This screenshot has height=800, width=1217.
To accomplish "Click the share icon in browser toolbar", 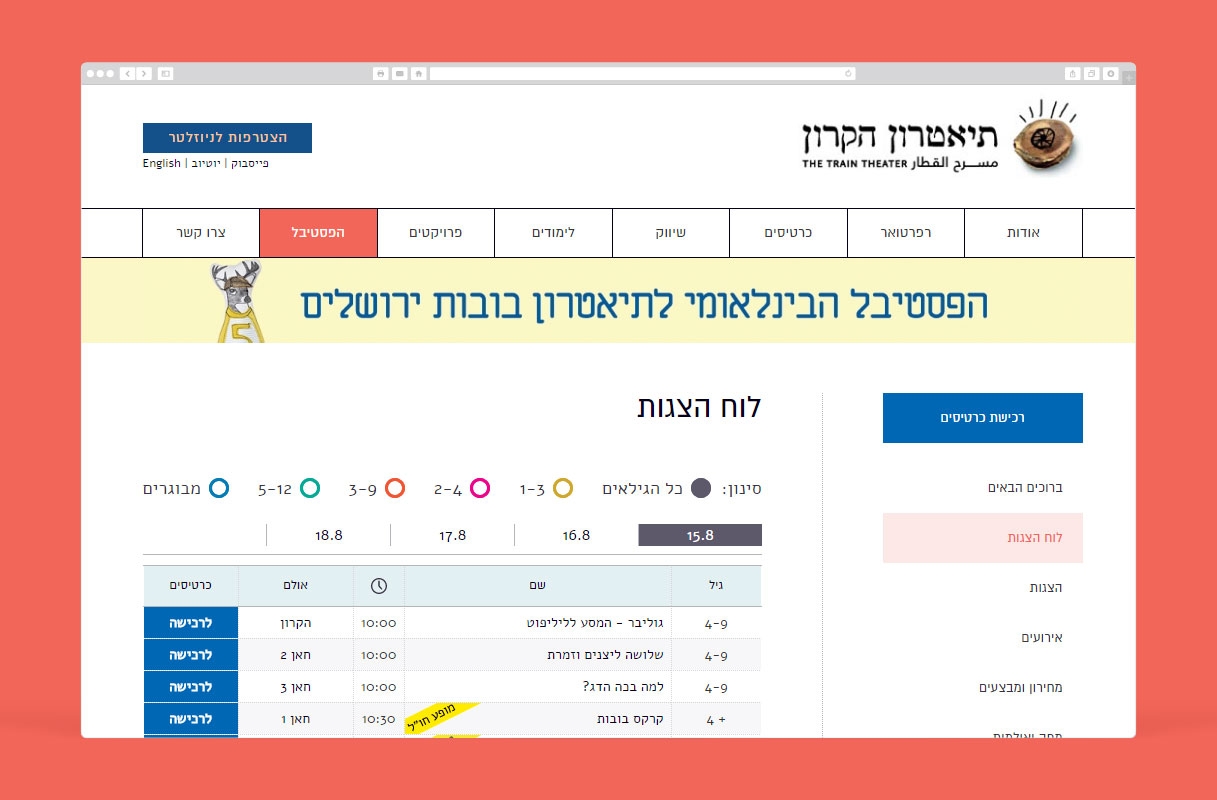I will (1073, 74).
